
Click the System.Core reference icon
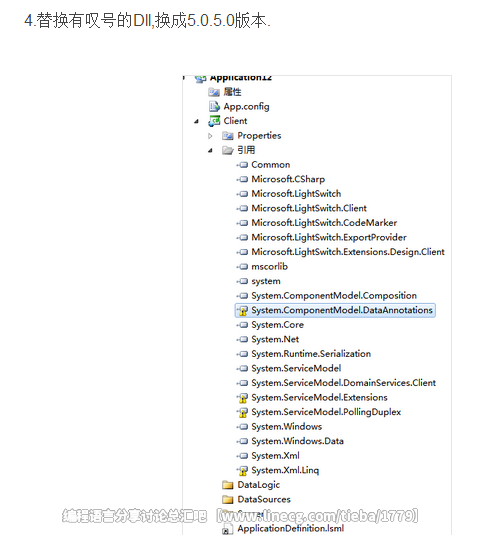242,325
